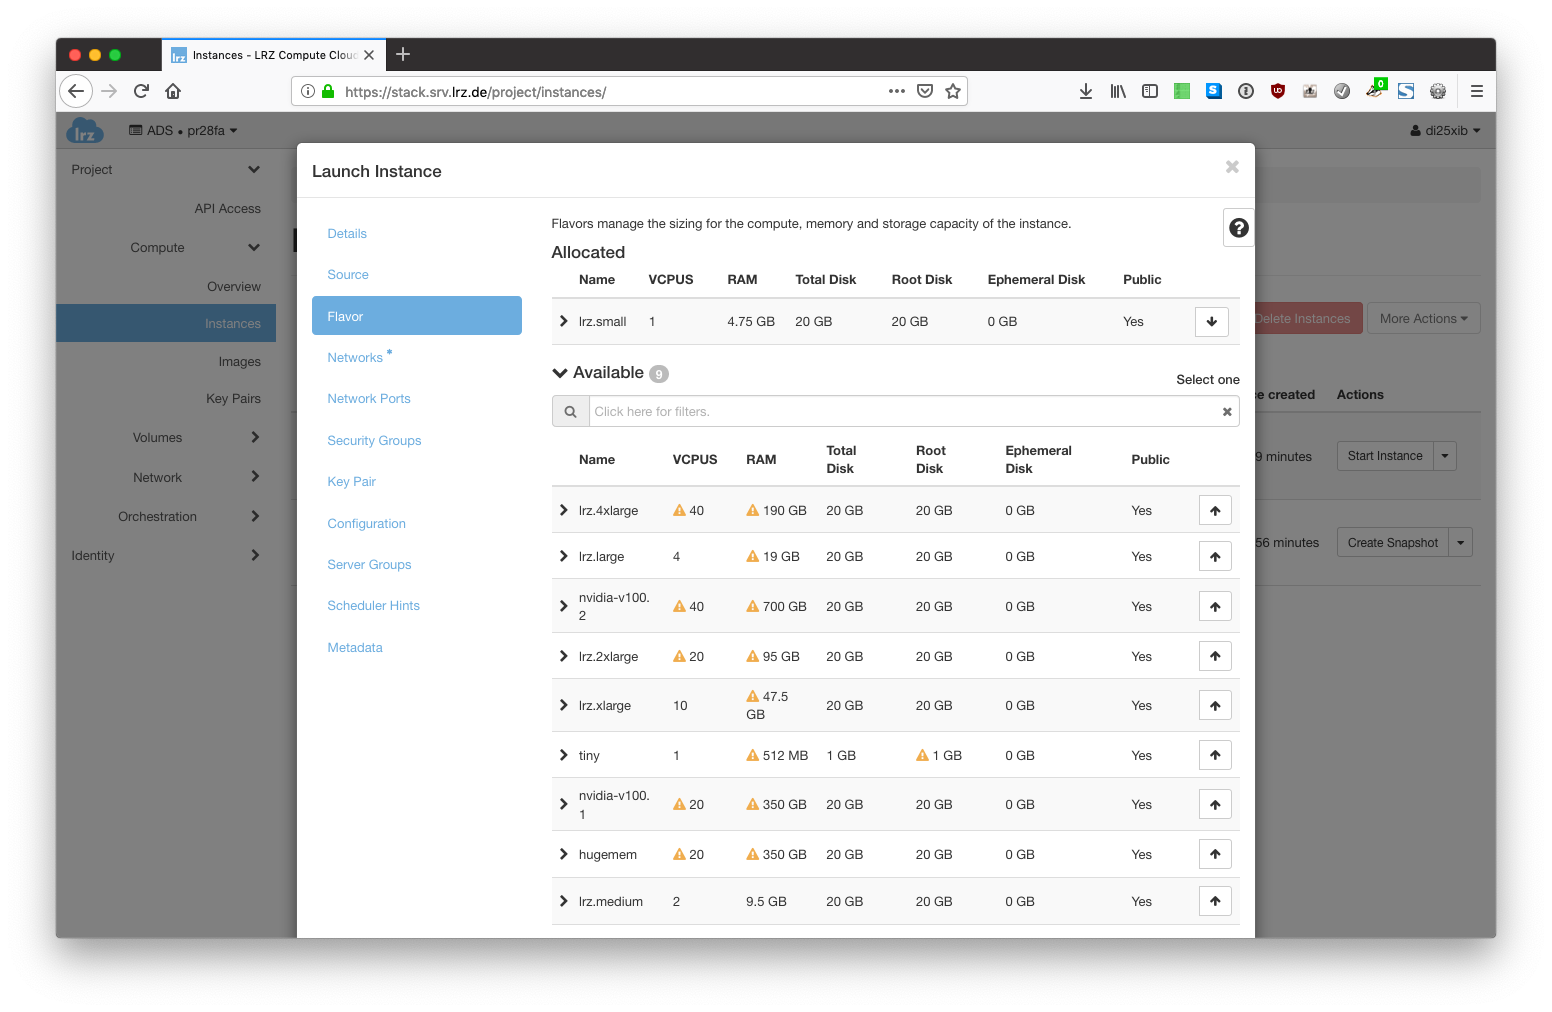Open the di25xib user menu
This screenshot has width=1552, height=1012.
click(1445, 131)
